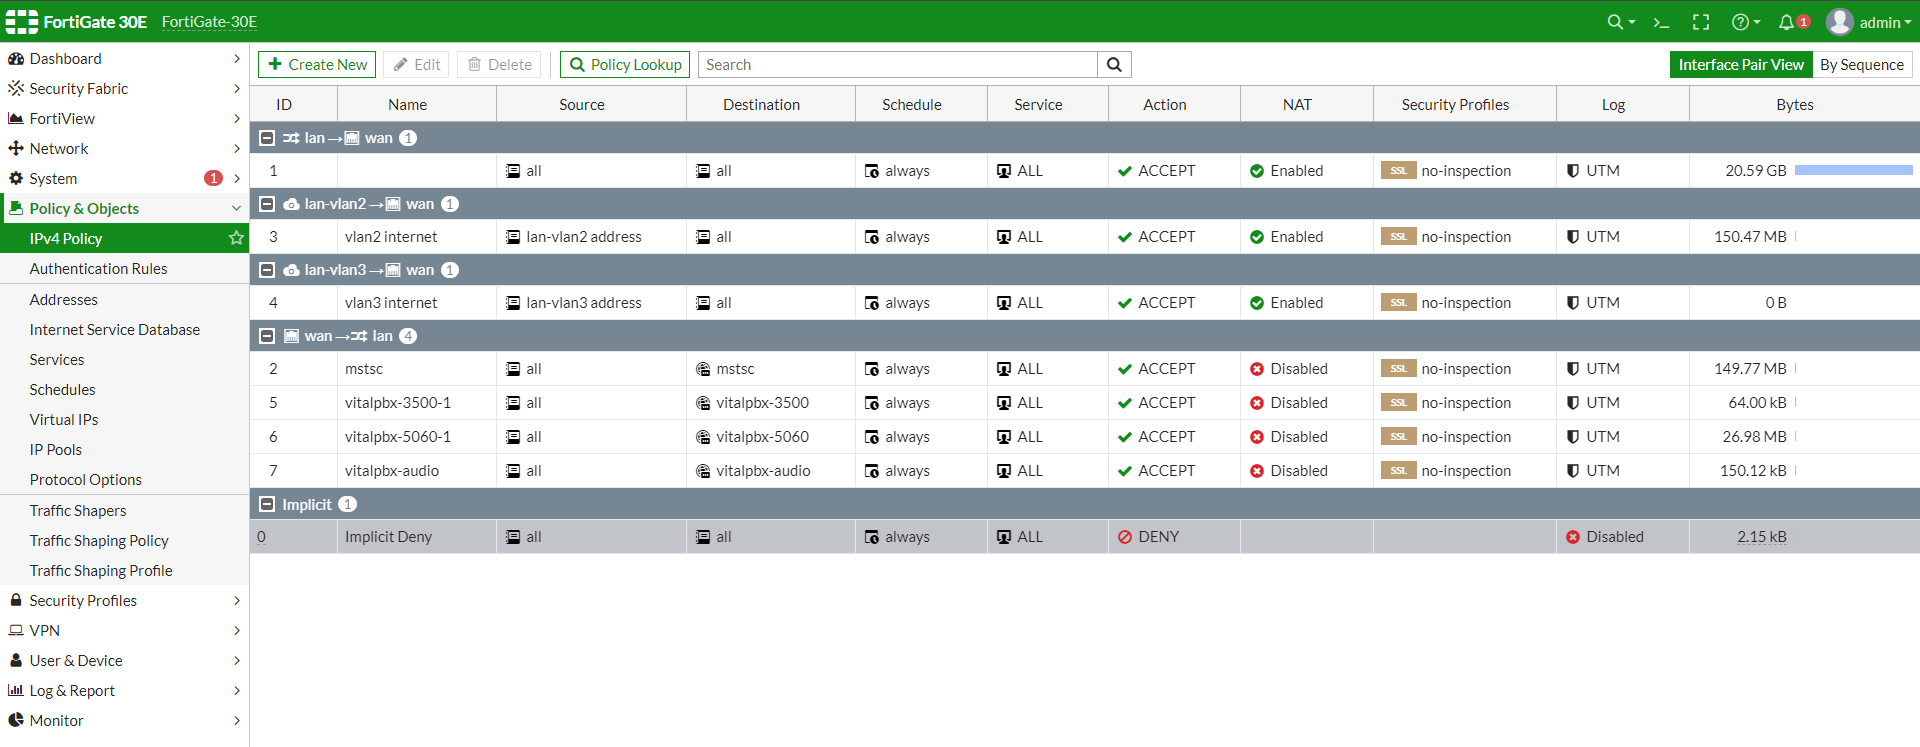
Task: Click the search magnifier button beside Search
Action: tap(1114, 65)
